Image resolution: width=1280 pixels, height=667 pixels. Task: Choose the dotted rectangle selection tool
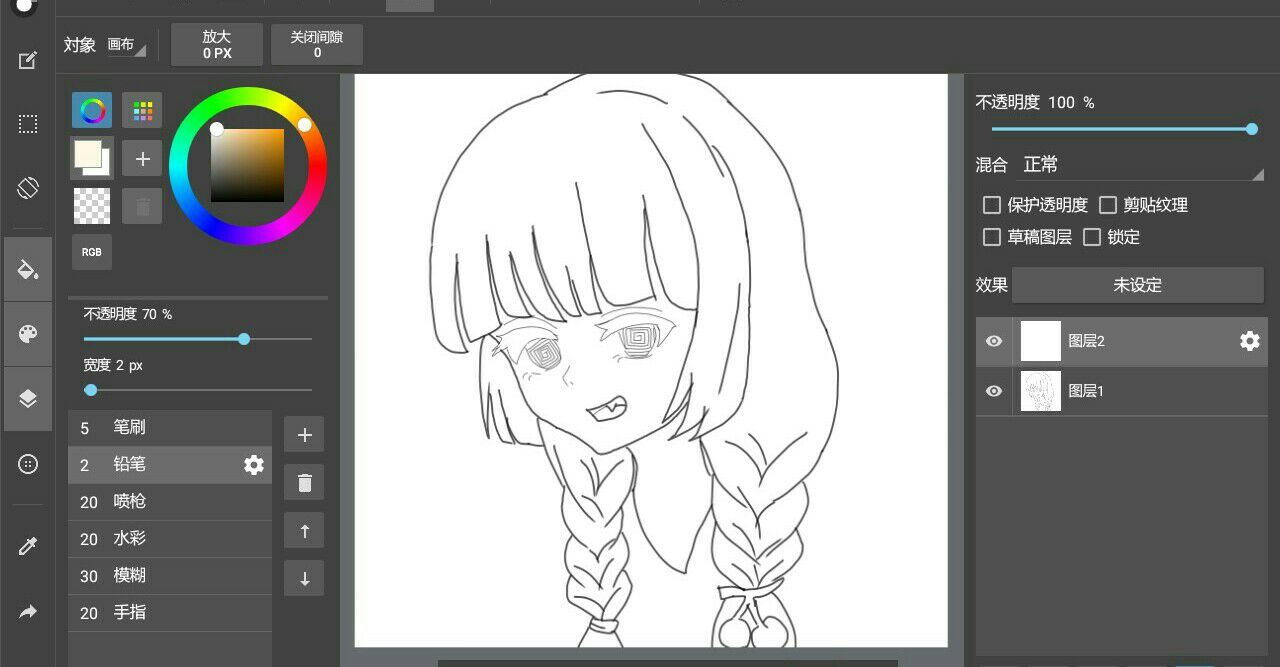[x=28, y=124]
